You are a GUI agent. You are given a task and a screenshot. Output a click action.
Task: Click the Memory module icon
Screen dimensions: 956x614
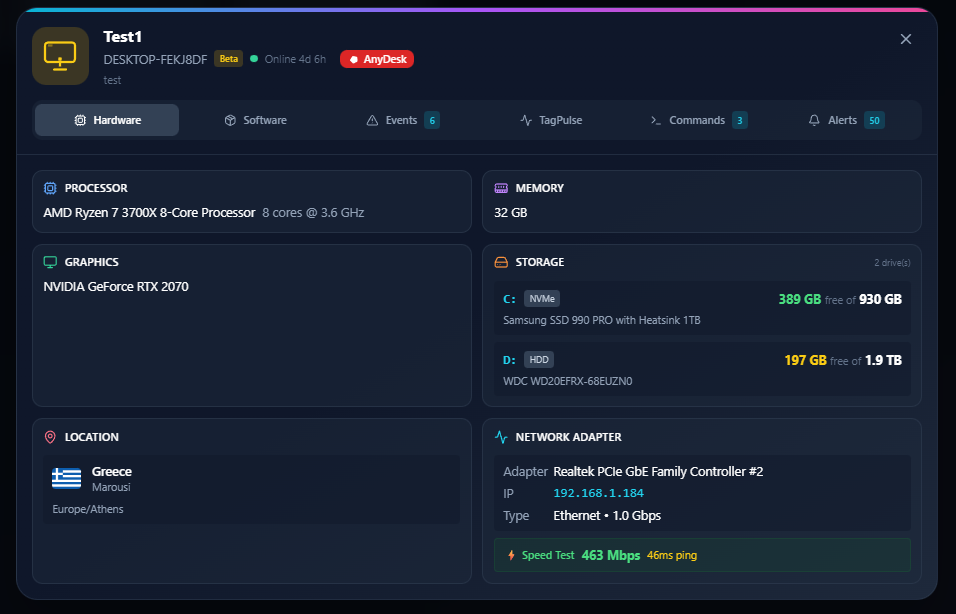(x=501, y=188)
